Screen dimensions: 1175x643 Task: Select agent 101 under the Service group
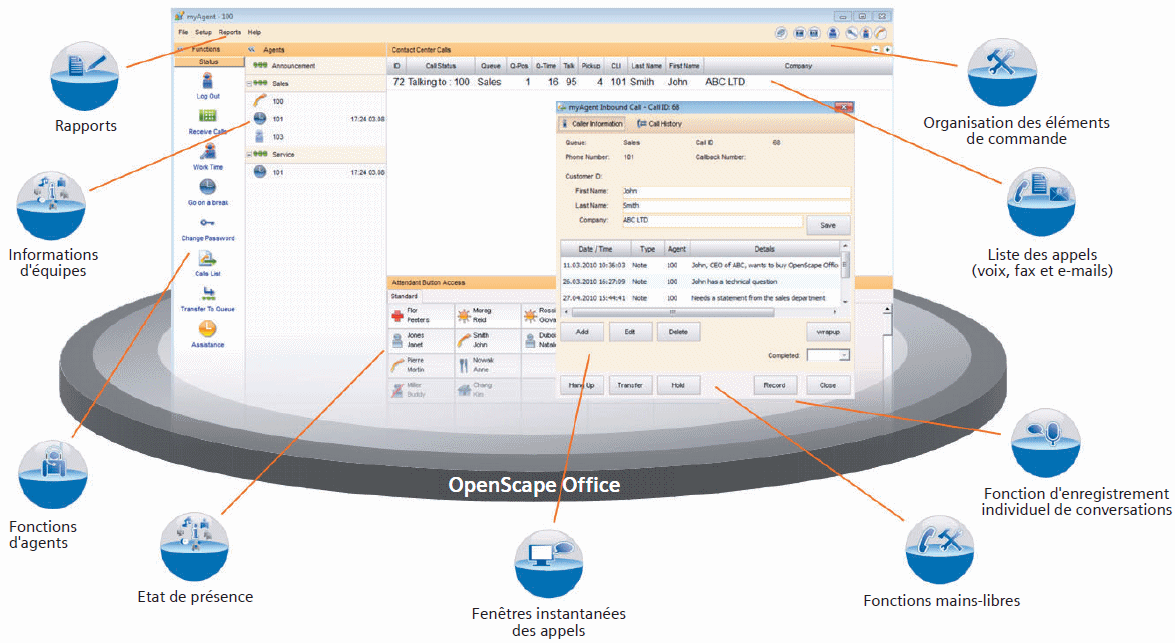316,172
